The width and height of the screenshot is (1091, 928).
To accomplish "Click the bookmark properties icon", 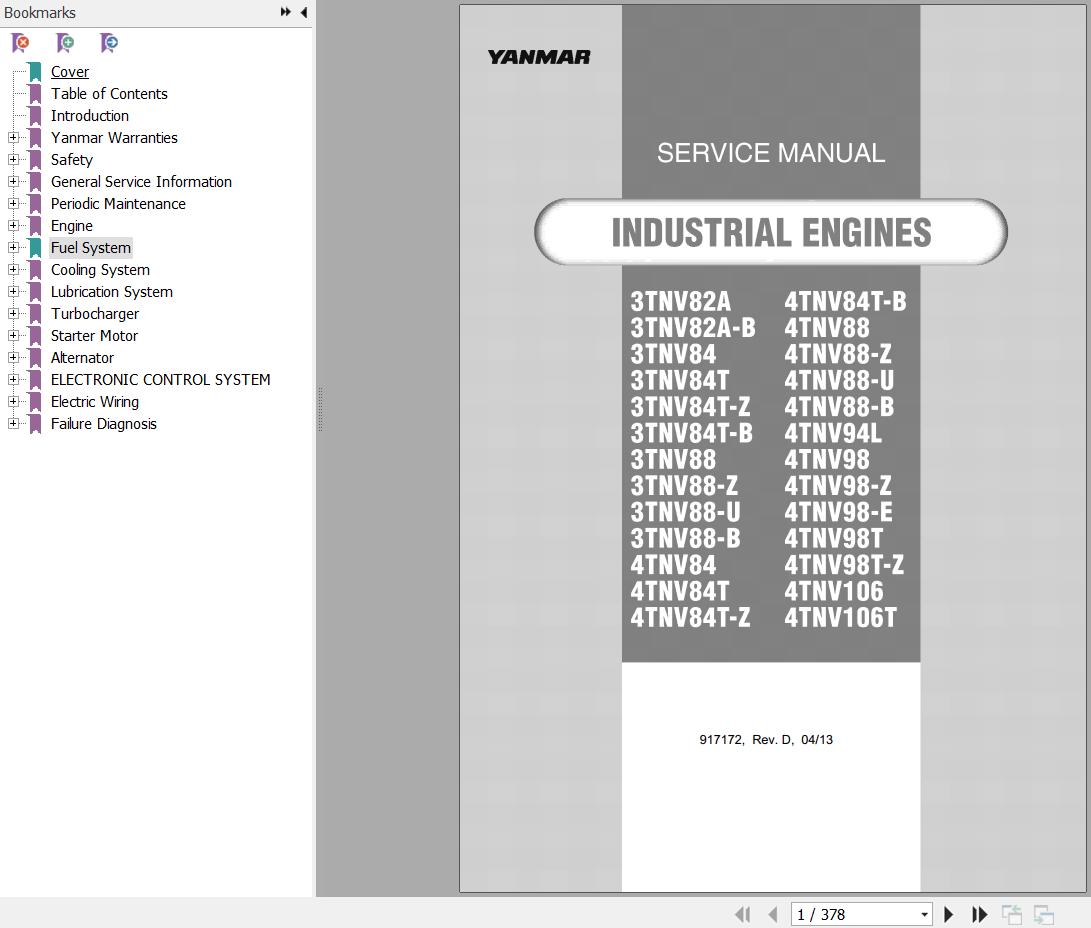I will (x=109, y=43).
